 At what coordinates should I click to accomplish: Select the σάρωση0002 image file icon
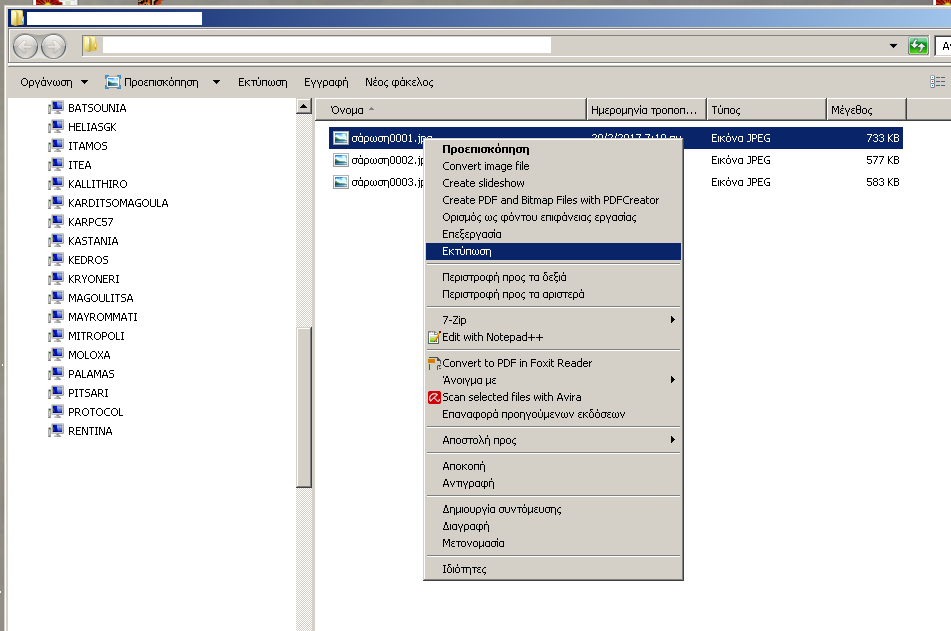click(341, 160)
